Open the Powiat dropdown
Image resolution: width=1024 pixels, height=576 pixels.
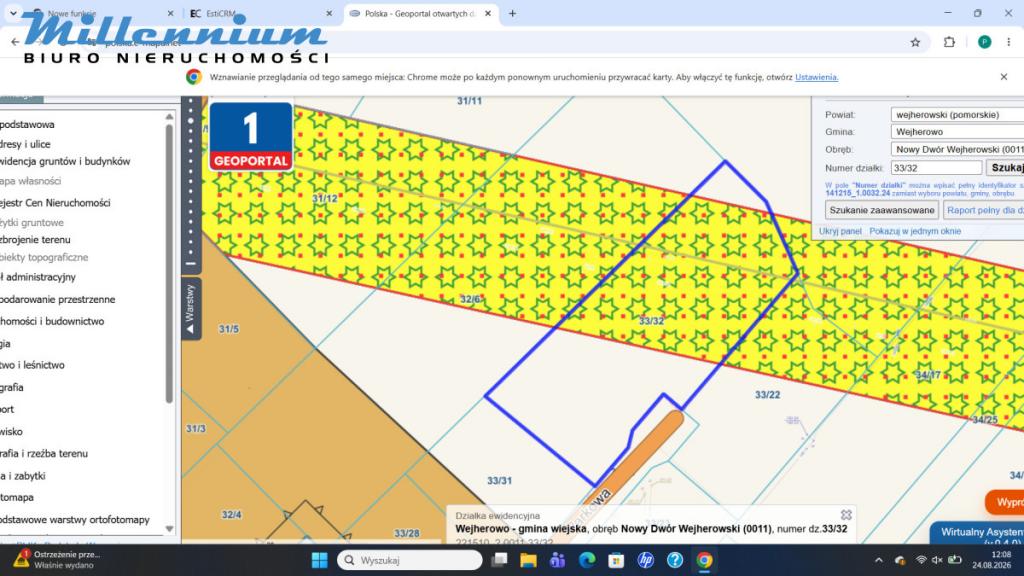[957, 114]
